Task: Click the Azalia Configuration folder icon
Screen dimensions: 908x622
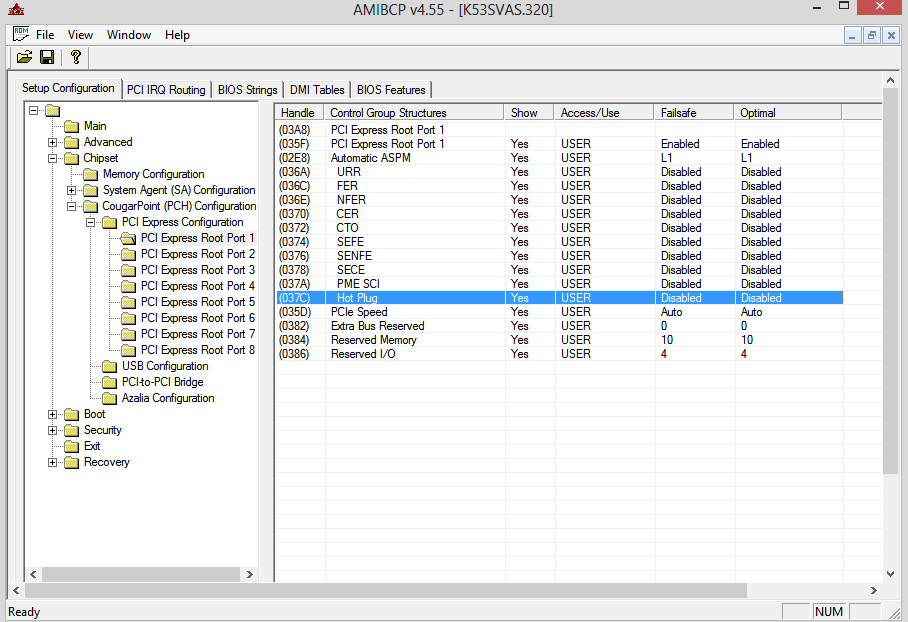Action: point(109,398)
